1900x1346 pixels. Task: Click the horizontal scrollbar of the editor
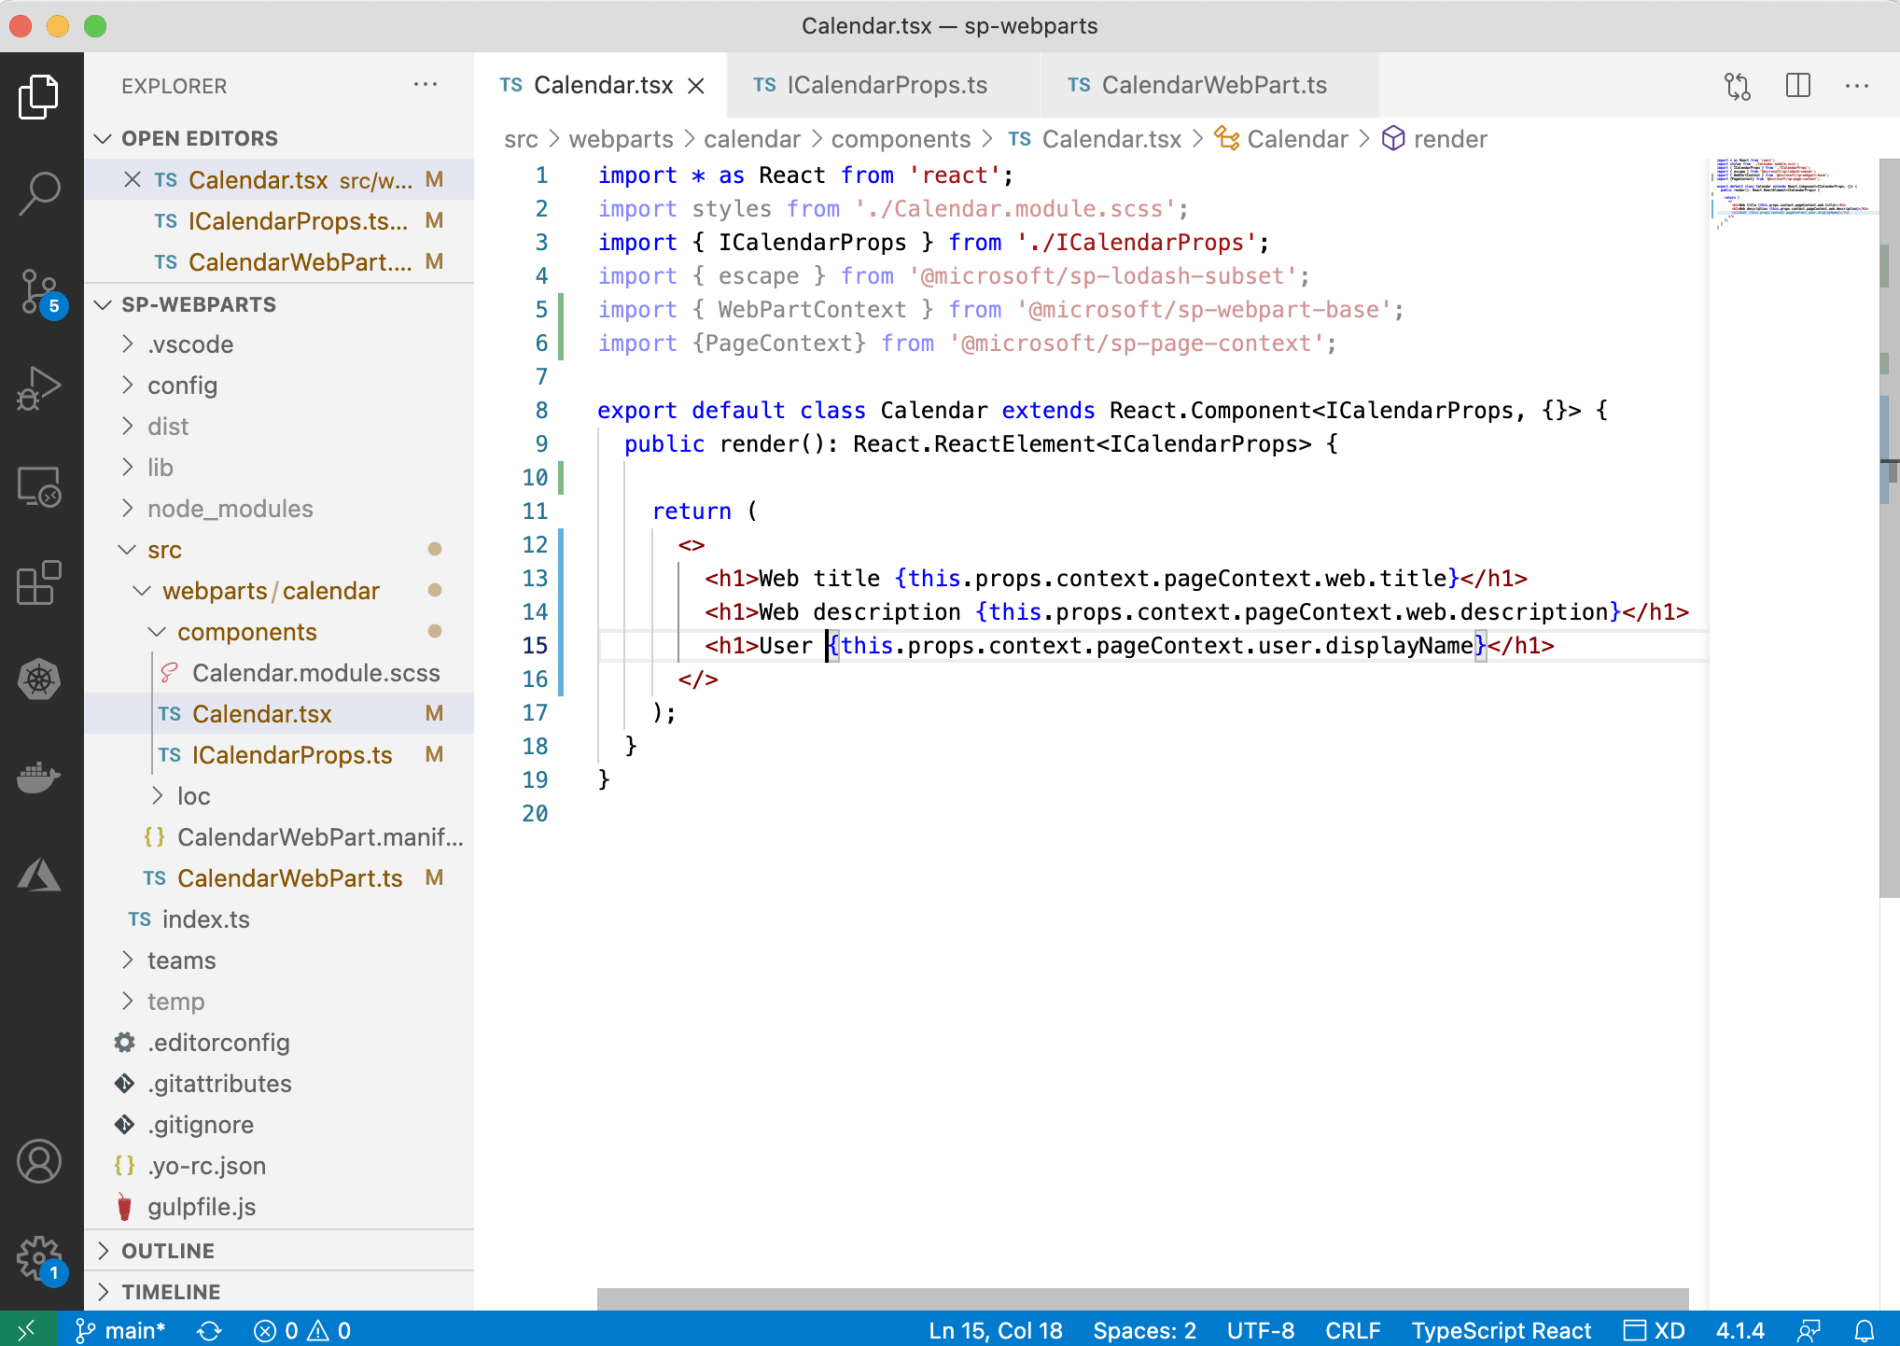[1142, 1298]
